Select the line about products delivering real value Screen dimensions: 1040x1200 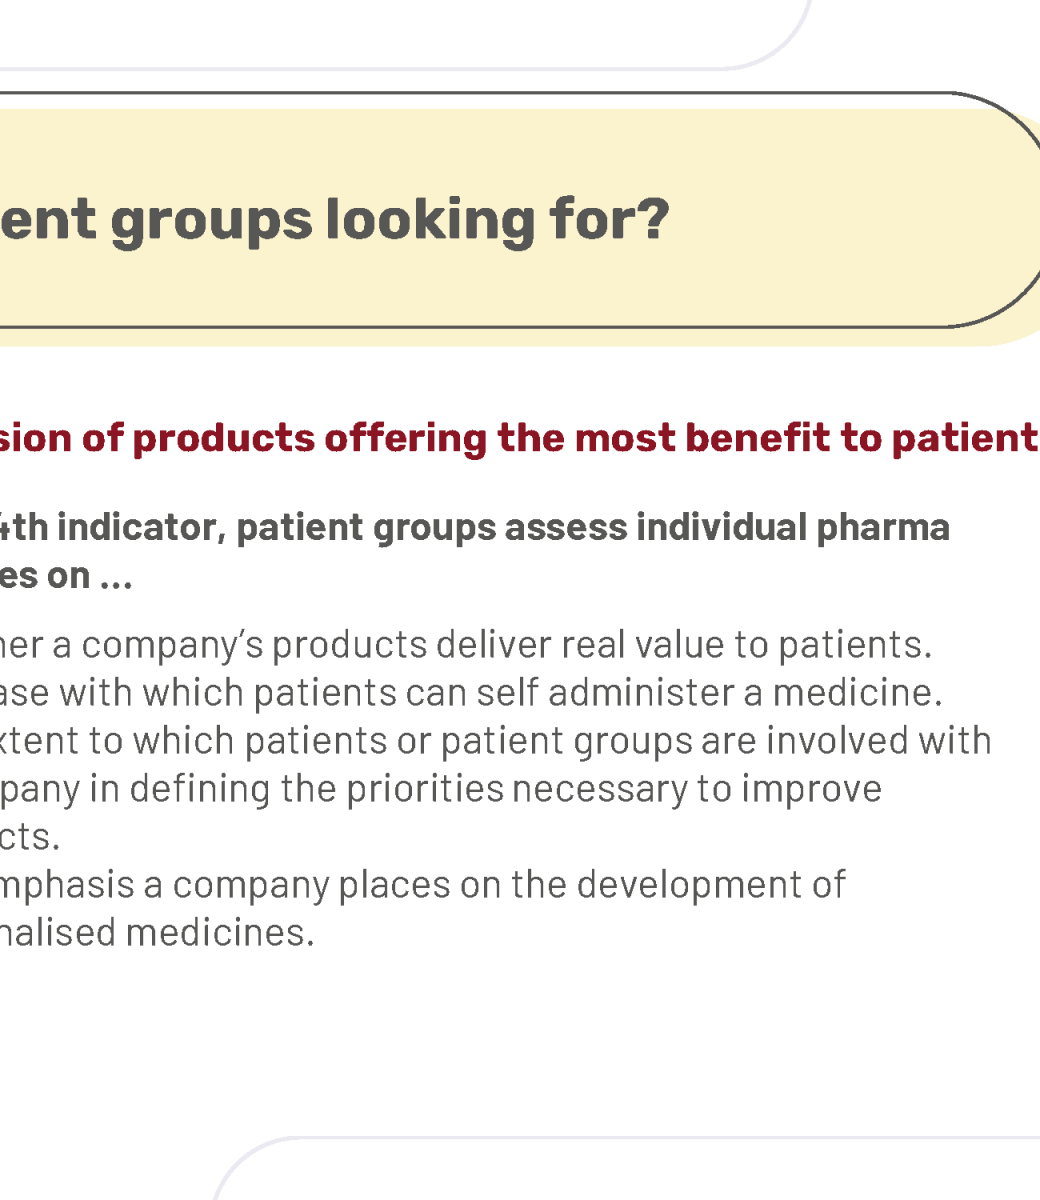[466, 645]
